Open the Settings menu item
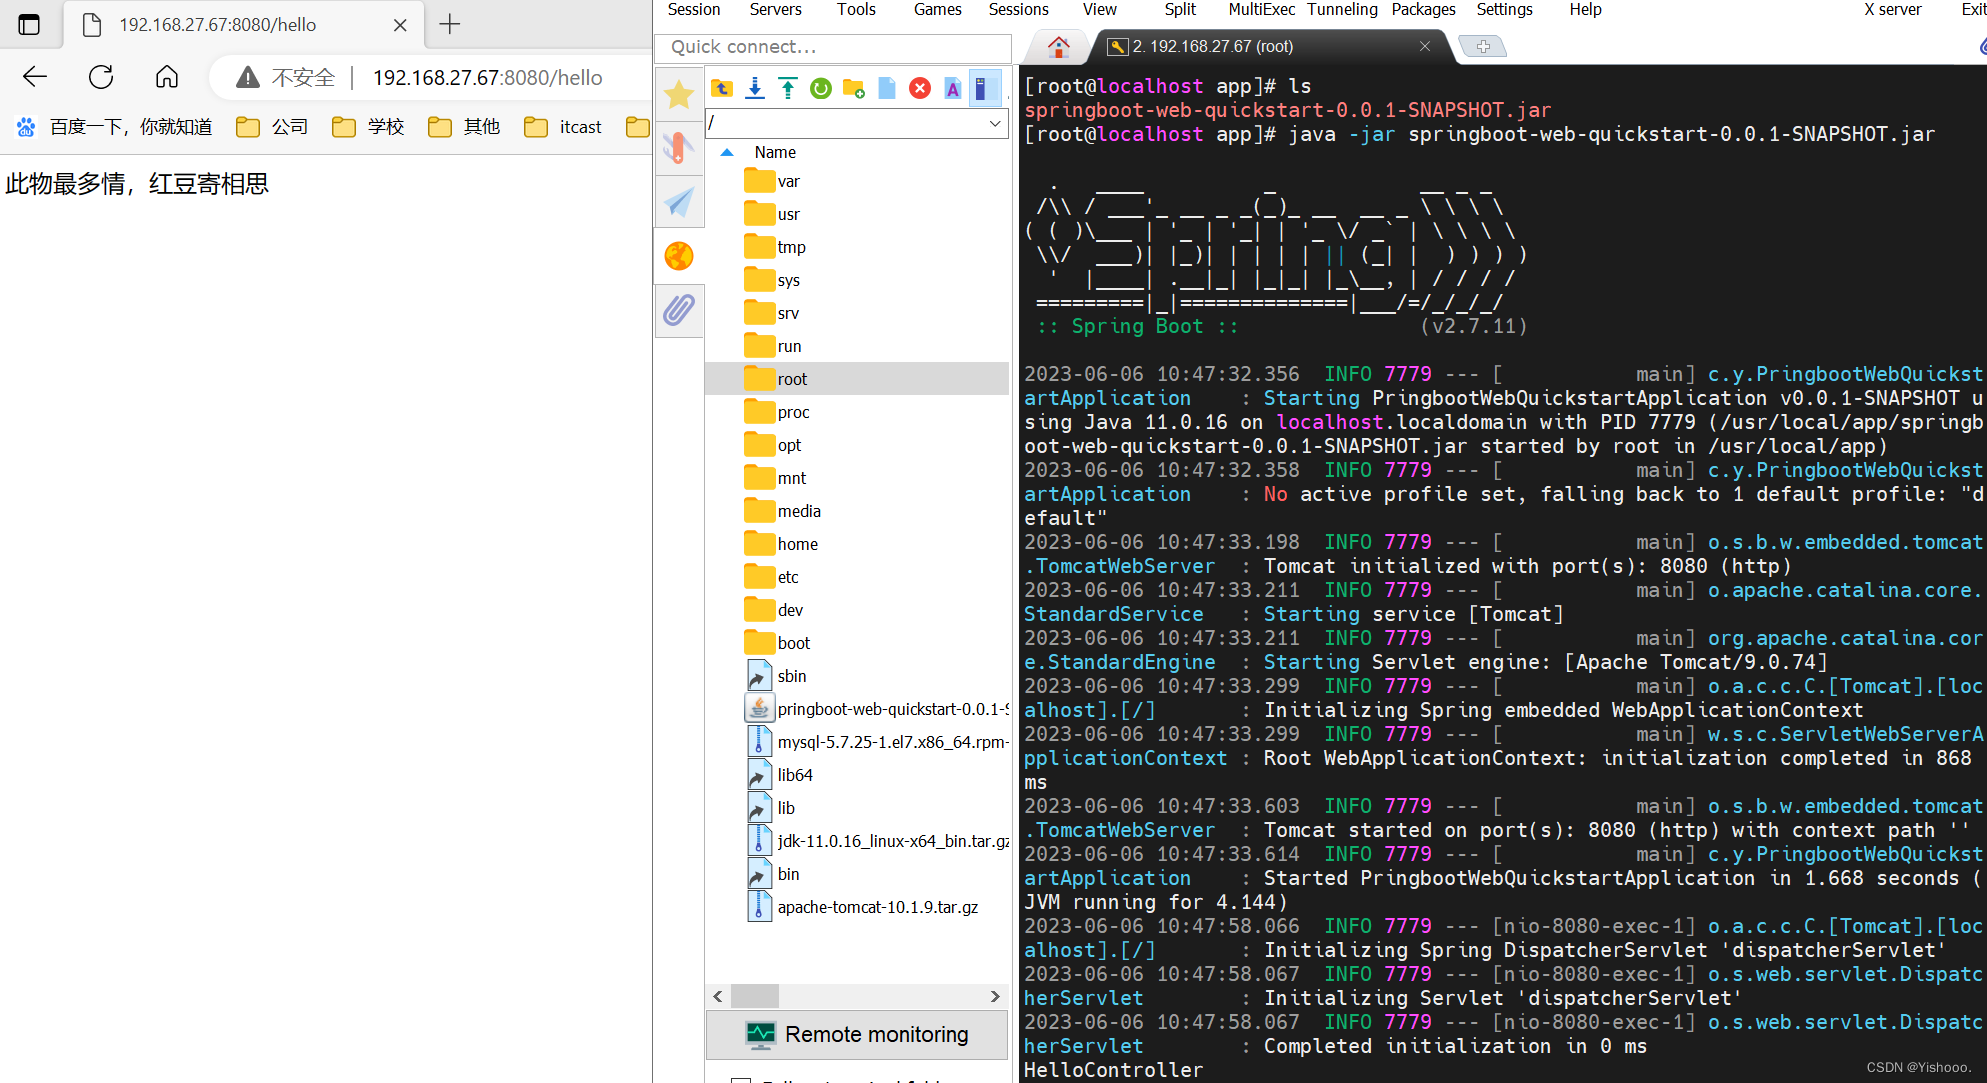Image resolution: width=1987 pixels, height=1083 pixels. tap(1505, 9)
